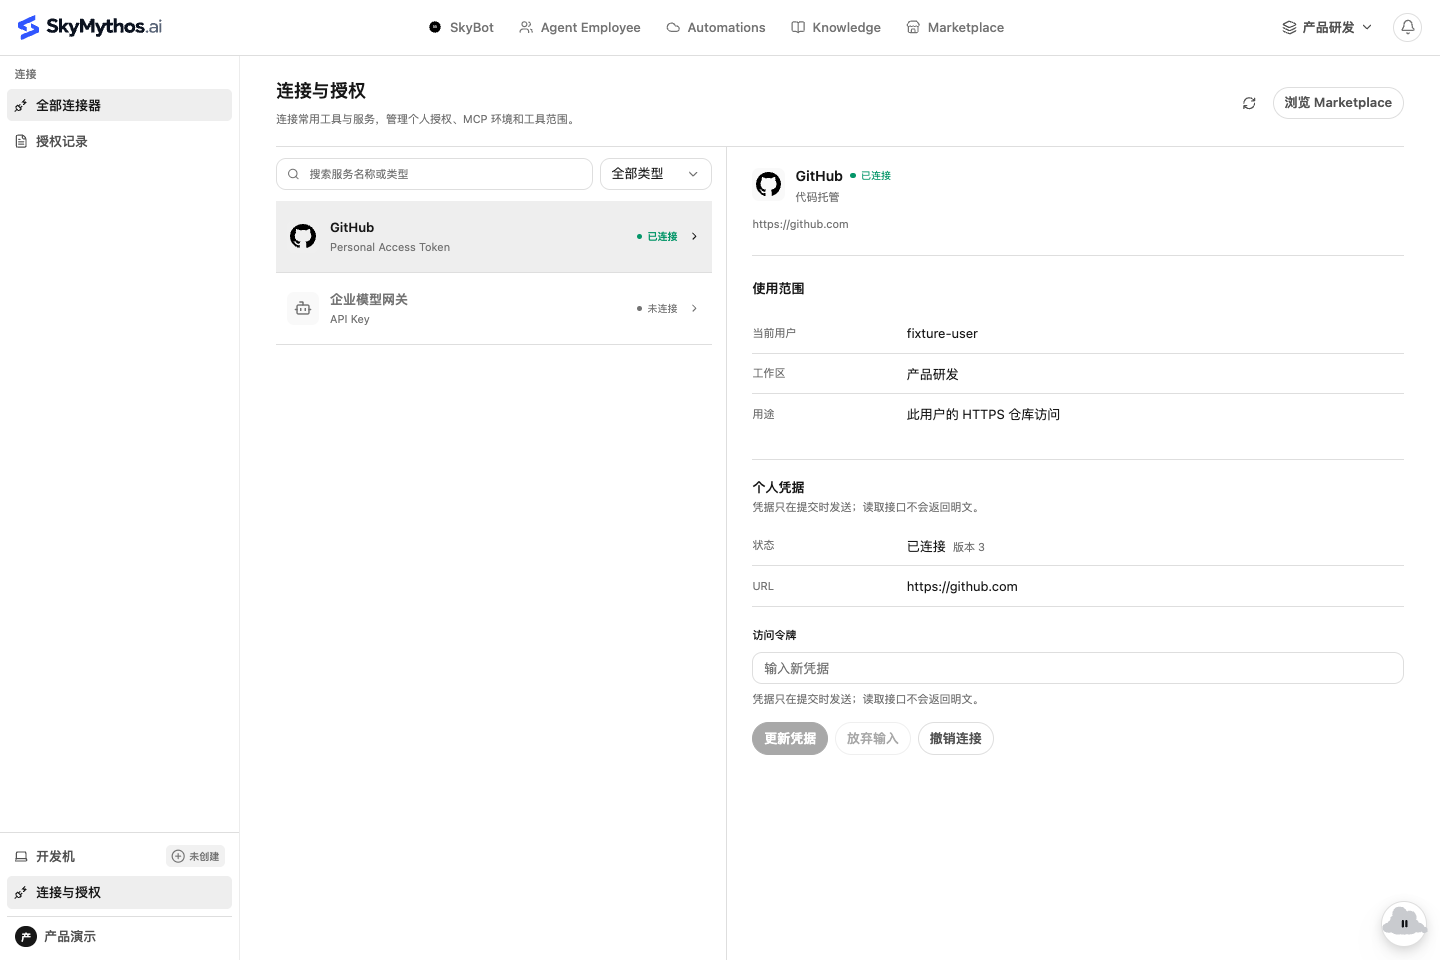1440x960 pixels.
Task: Open the 全部类型 filter dropdown
Action: [x=655, y=174]
